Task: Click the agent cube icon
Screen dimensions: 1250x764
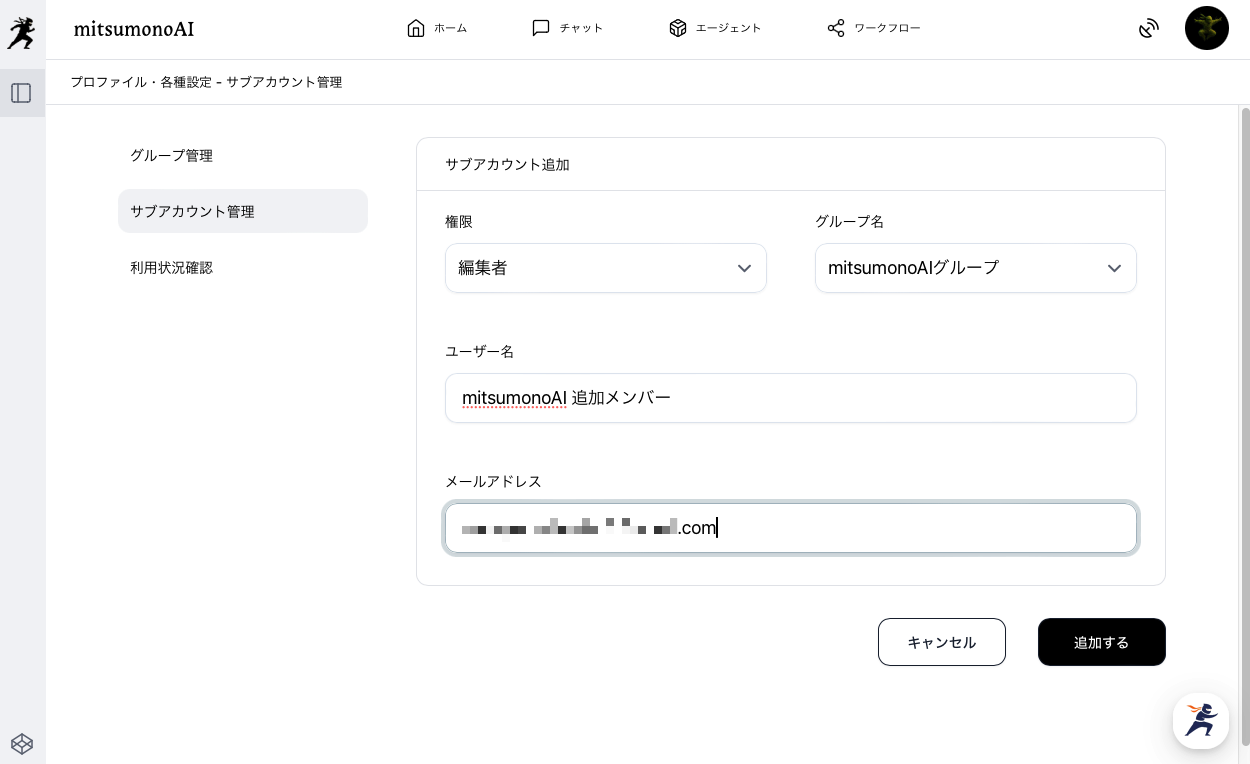Action: [678, 28]
